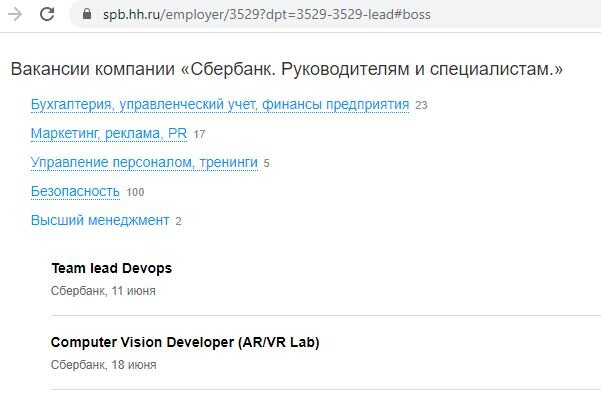
Task: Click the count 100 beside Безопасность
Action: tap(135, 192)
